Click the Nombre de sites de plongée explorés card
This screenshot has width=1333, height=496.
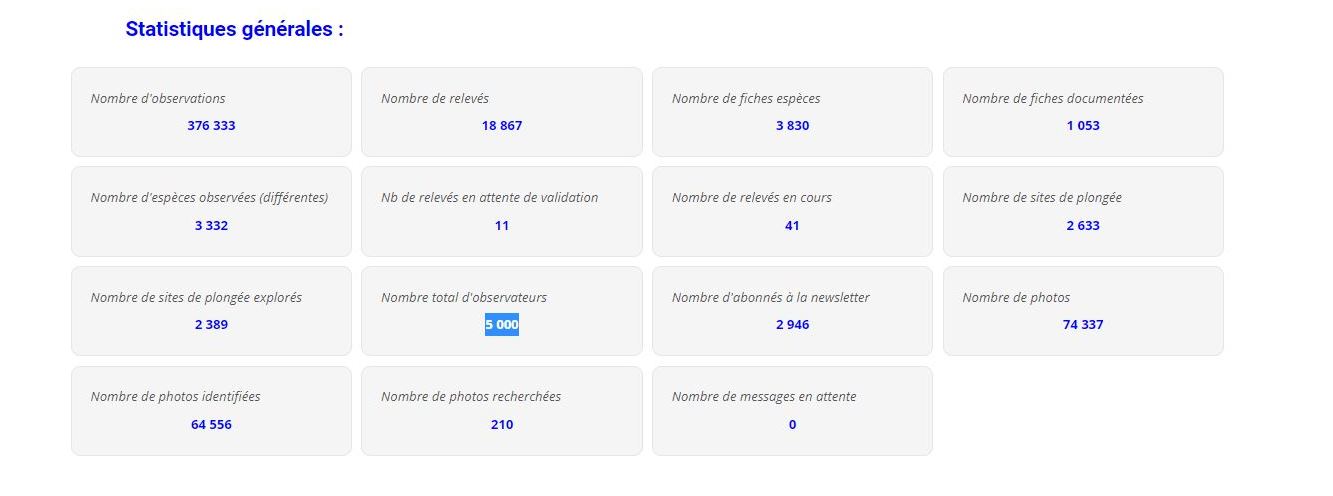point(211,311)
